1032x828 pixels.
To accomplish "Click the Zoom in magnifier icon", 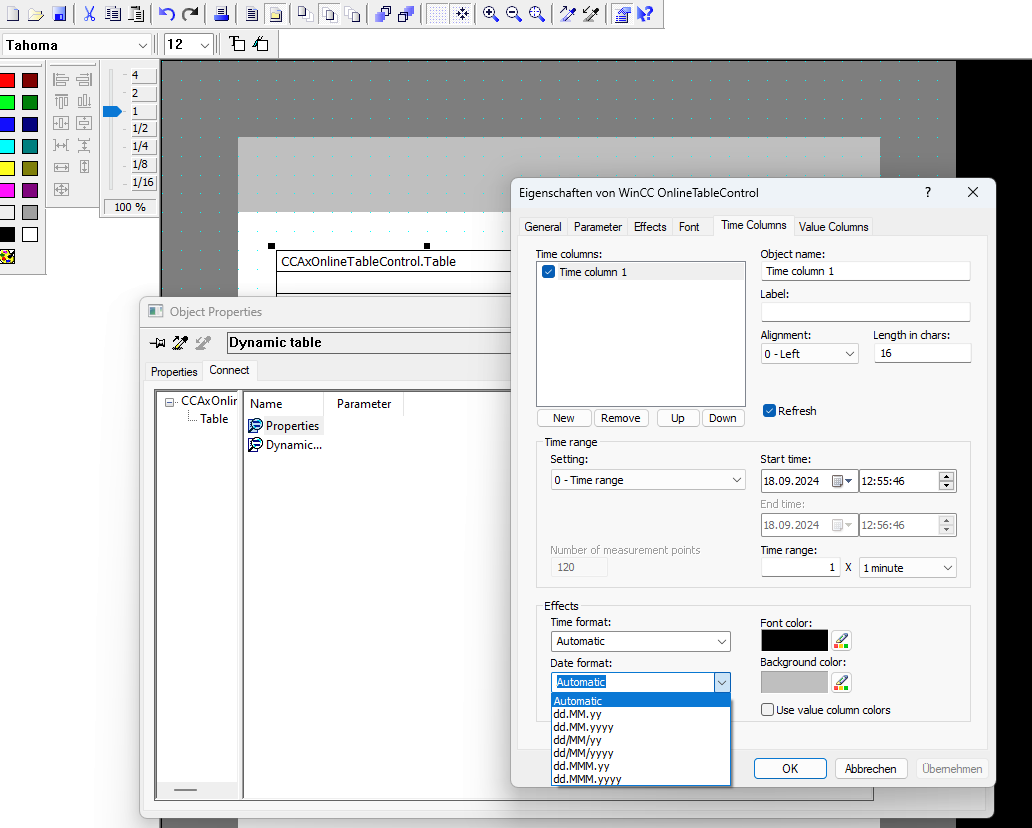I will 490,14.
